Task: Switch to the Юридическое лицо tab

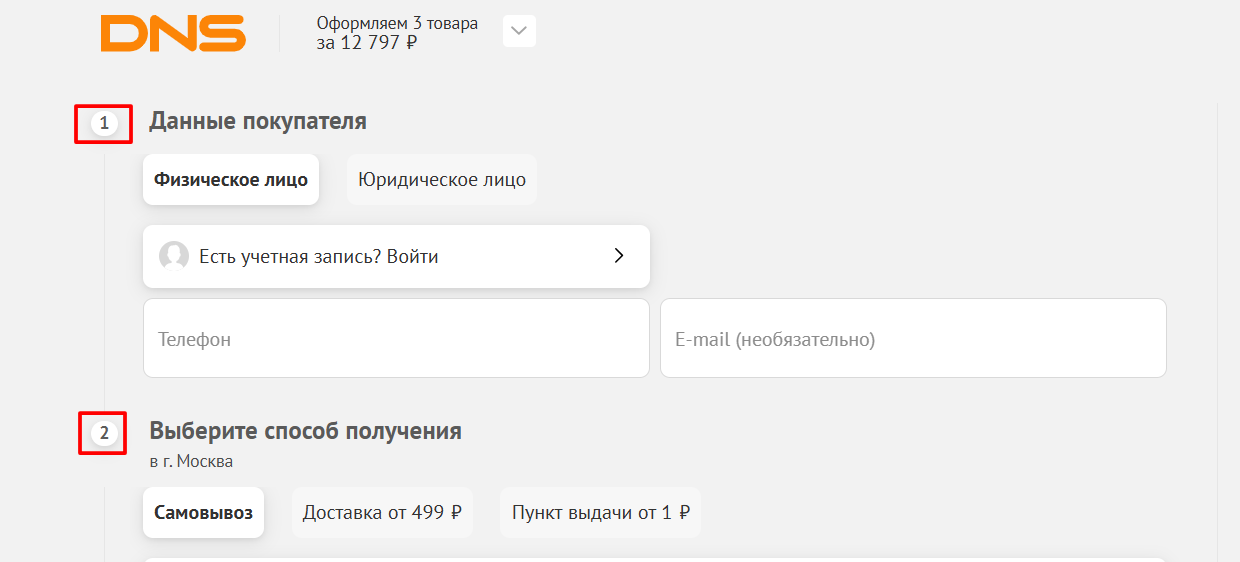Action: [442, 180]
